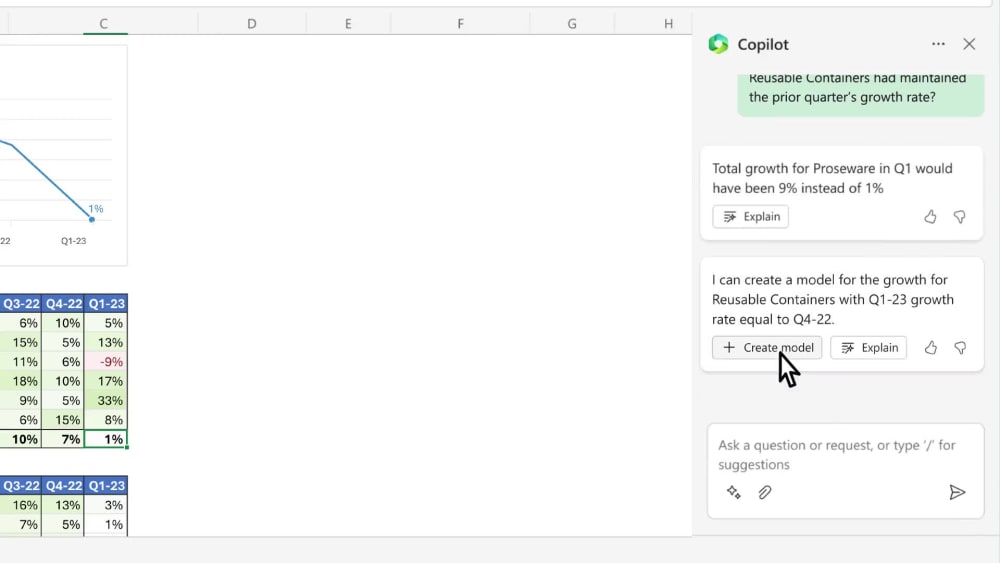Screen dimensions: 1000x563
Task: Select the bold 7% total cell
Action: coord(62,439)
